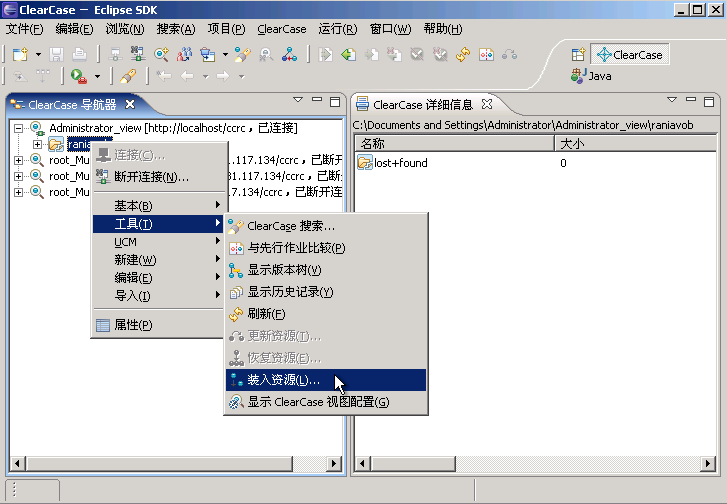Click the yellow refresh arrows toolbar icon

(463, 55)
